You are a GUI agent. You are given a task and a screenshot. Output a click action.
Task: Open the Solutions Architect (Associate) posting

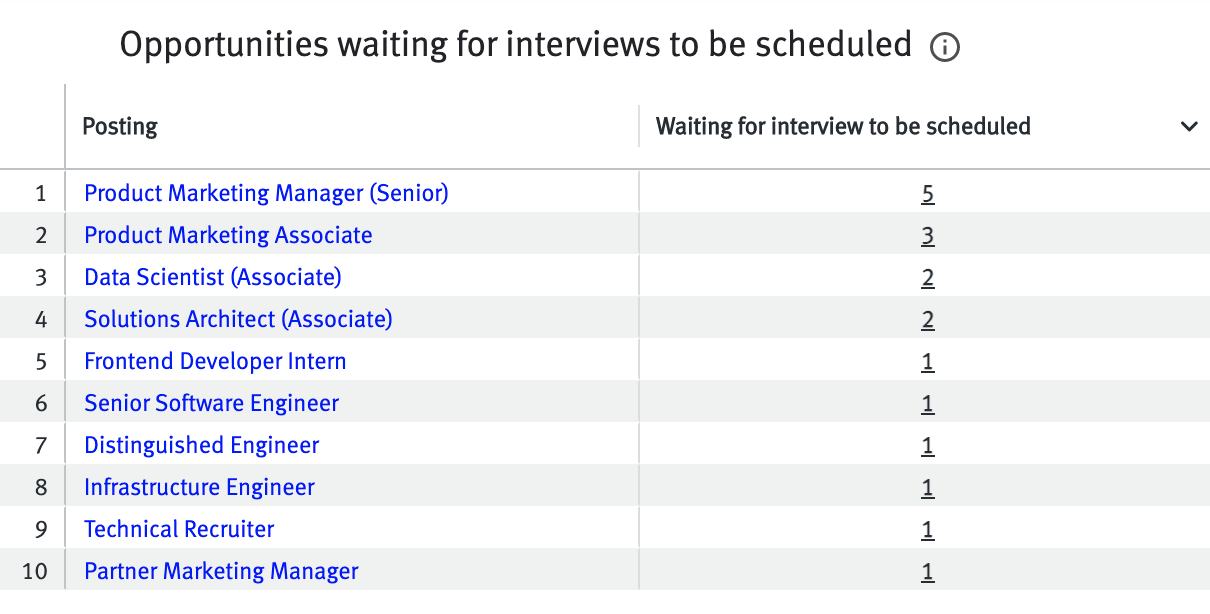237,318
